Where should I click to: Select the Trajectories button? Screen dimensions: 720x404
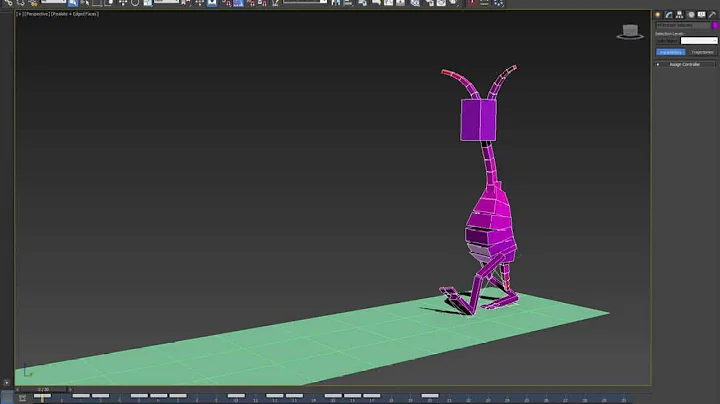coord(702,52)
